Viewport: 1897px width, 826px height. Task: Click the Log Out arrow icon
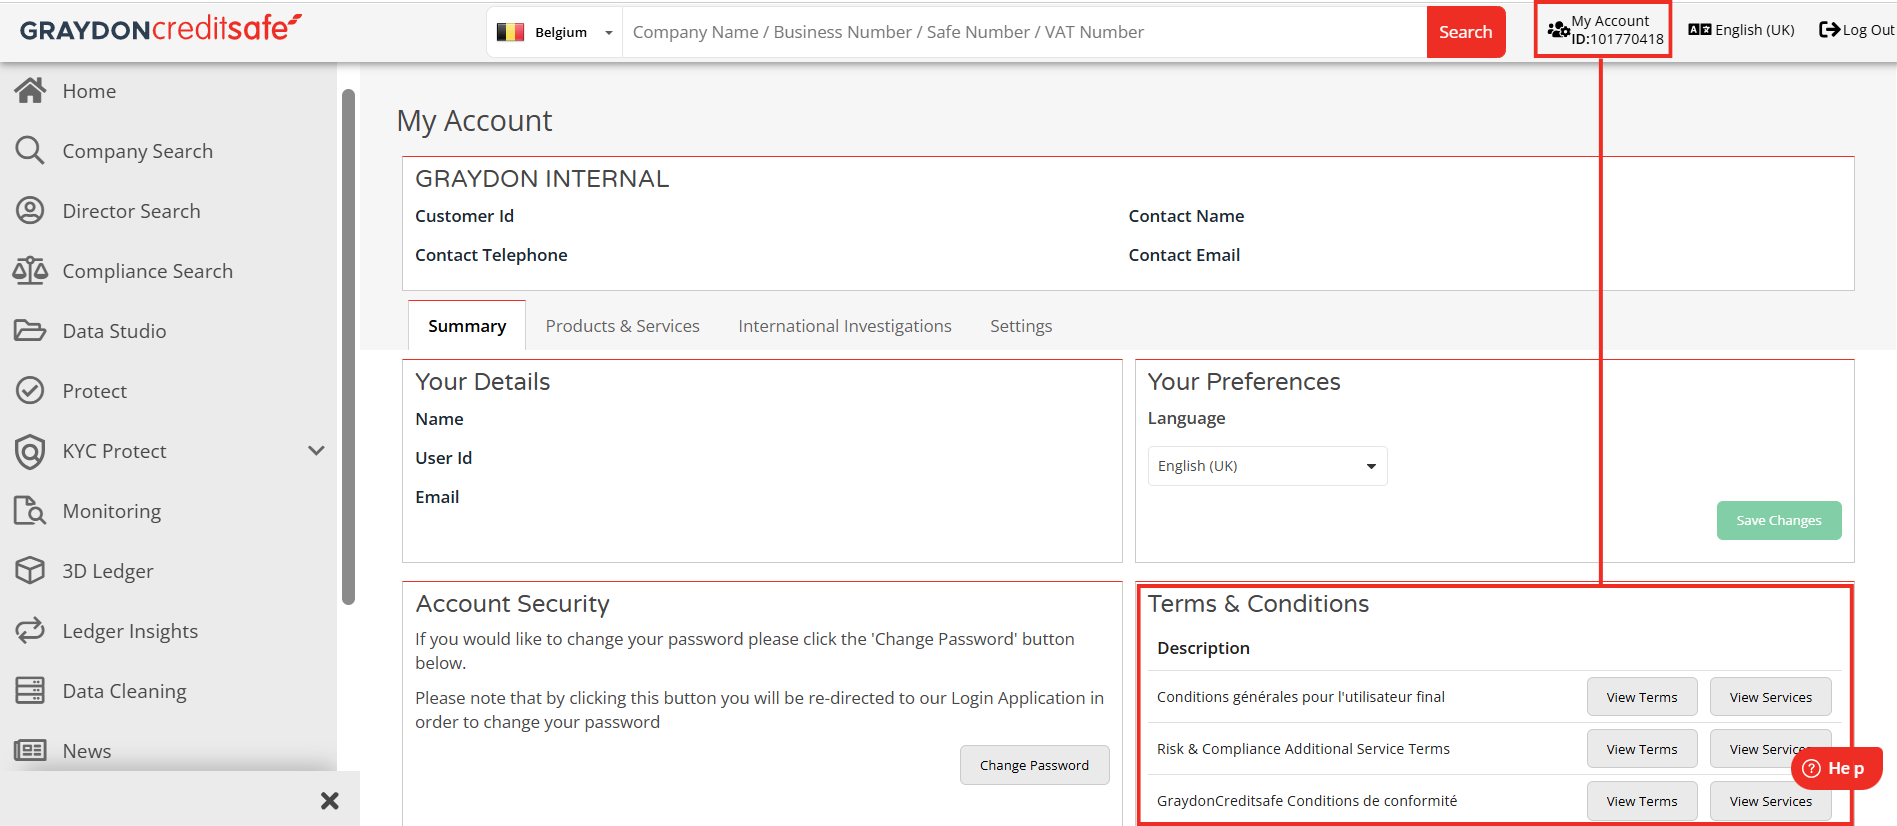tap(1829, 30)
